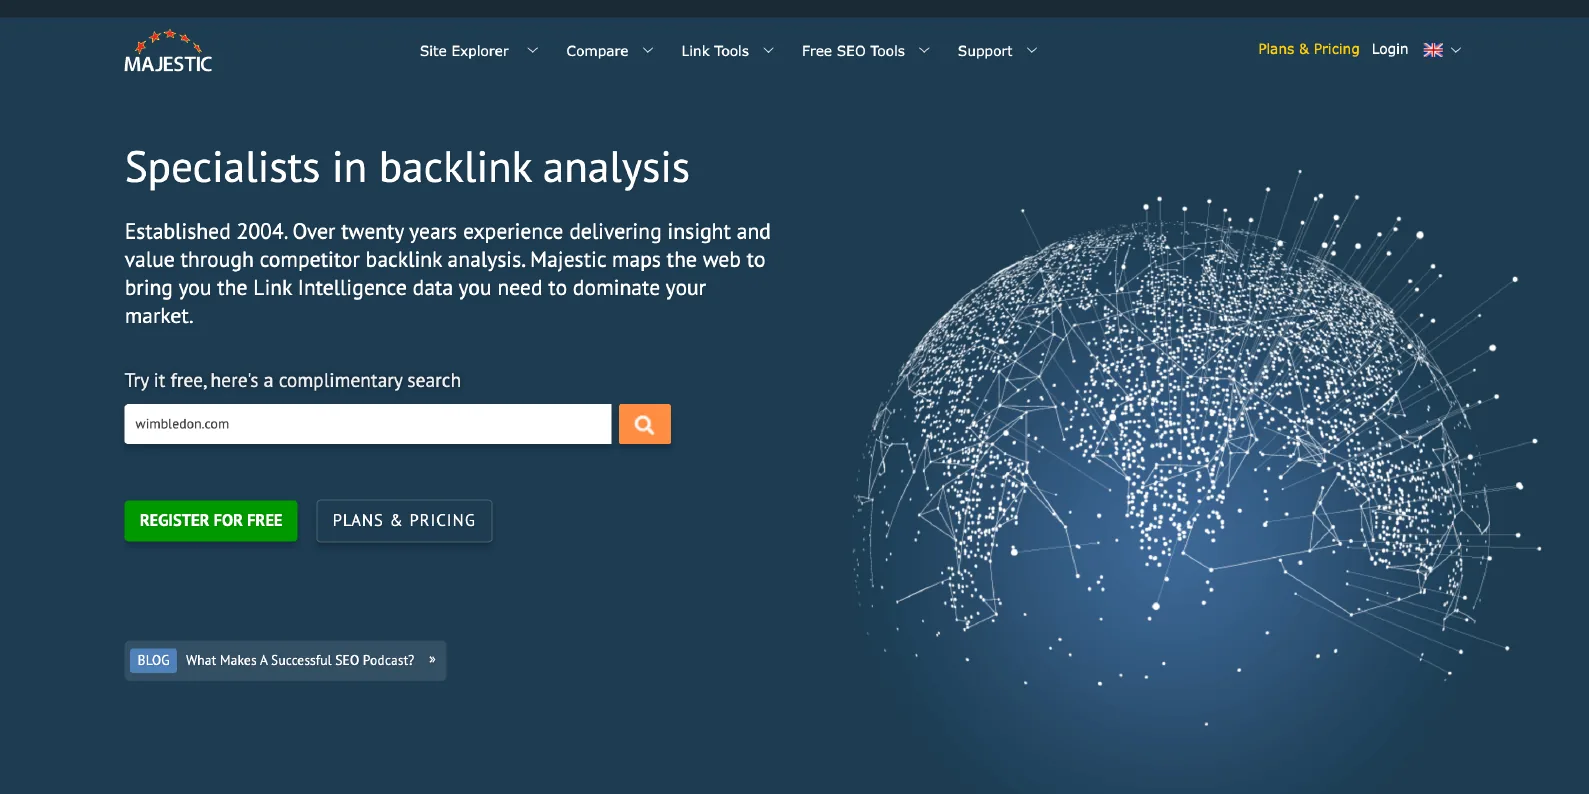Click the UK flag language icon
This screenshot has width=1589, height=794.
coord(1433,50)
